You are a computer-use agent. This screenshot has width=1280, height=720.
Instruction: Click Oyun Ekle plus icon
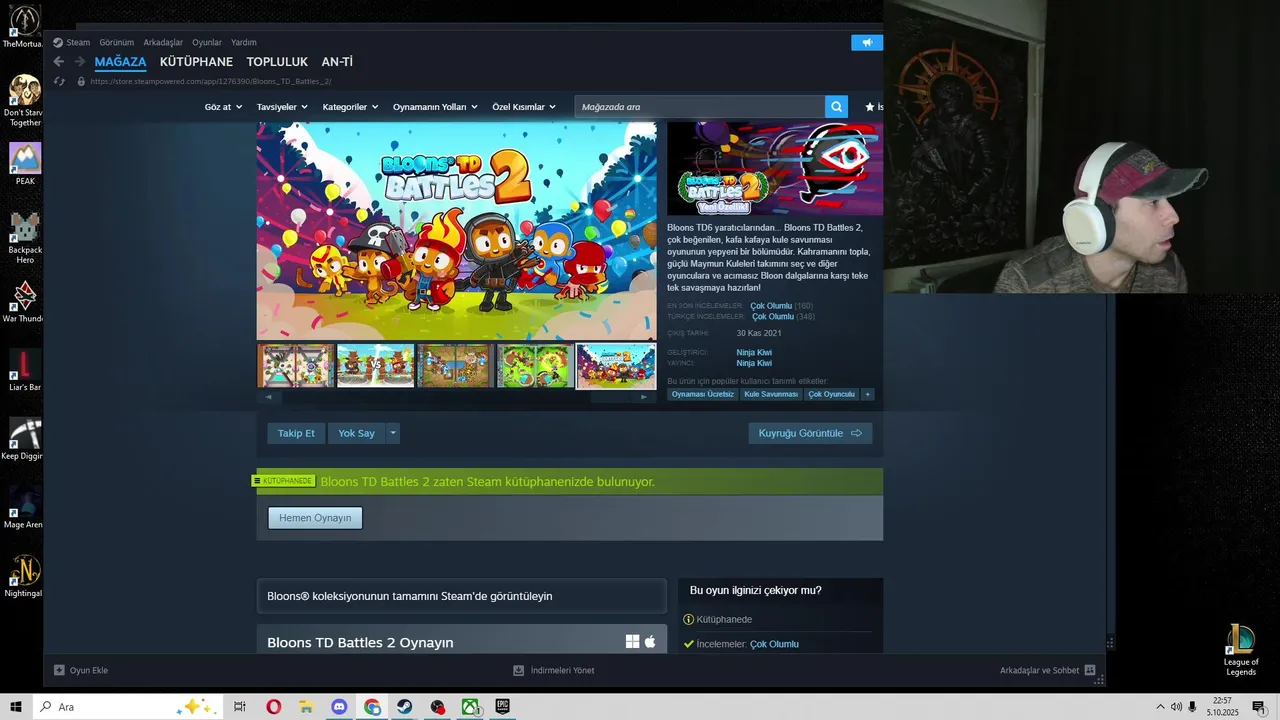click(x=59, y=670)
